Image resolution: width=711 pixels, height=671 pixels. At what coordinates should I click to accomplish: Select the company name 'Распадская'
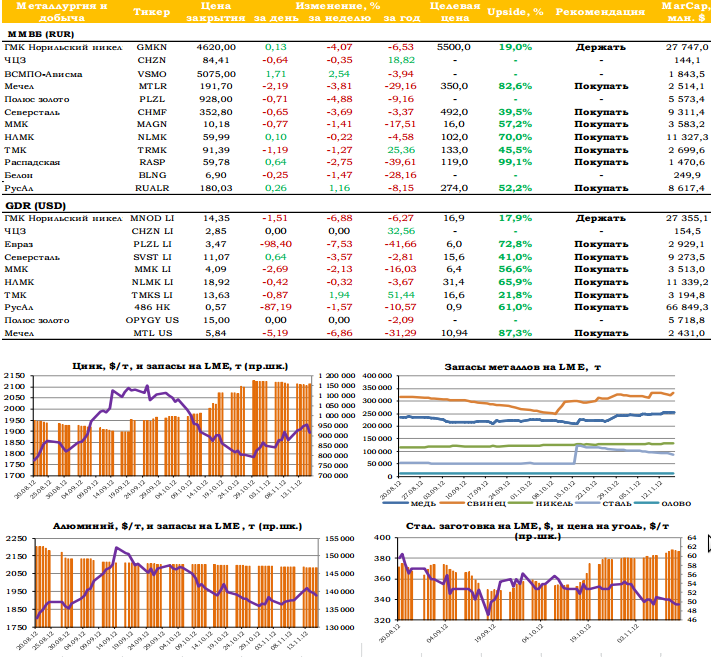pyautogui.click(x=32, y=162)
